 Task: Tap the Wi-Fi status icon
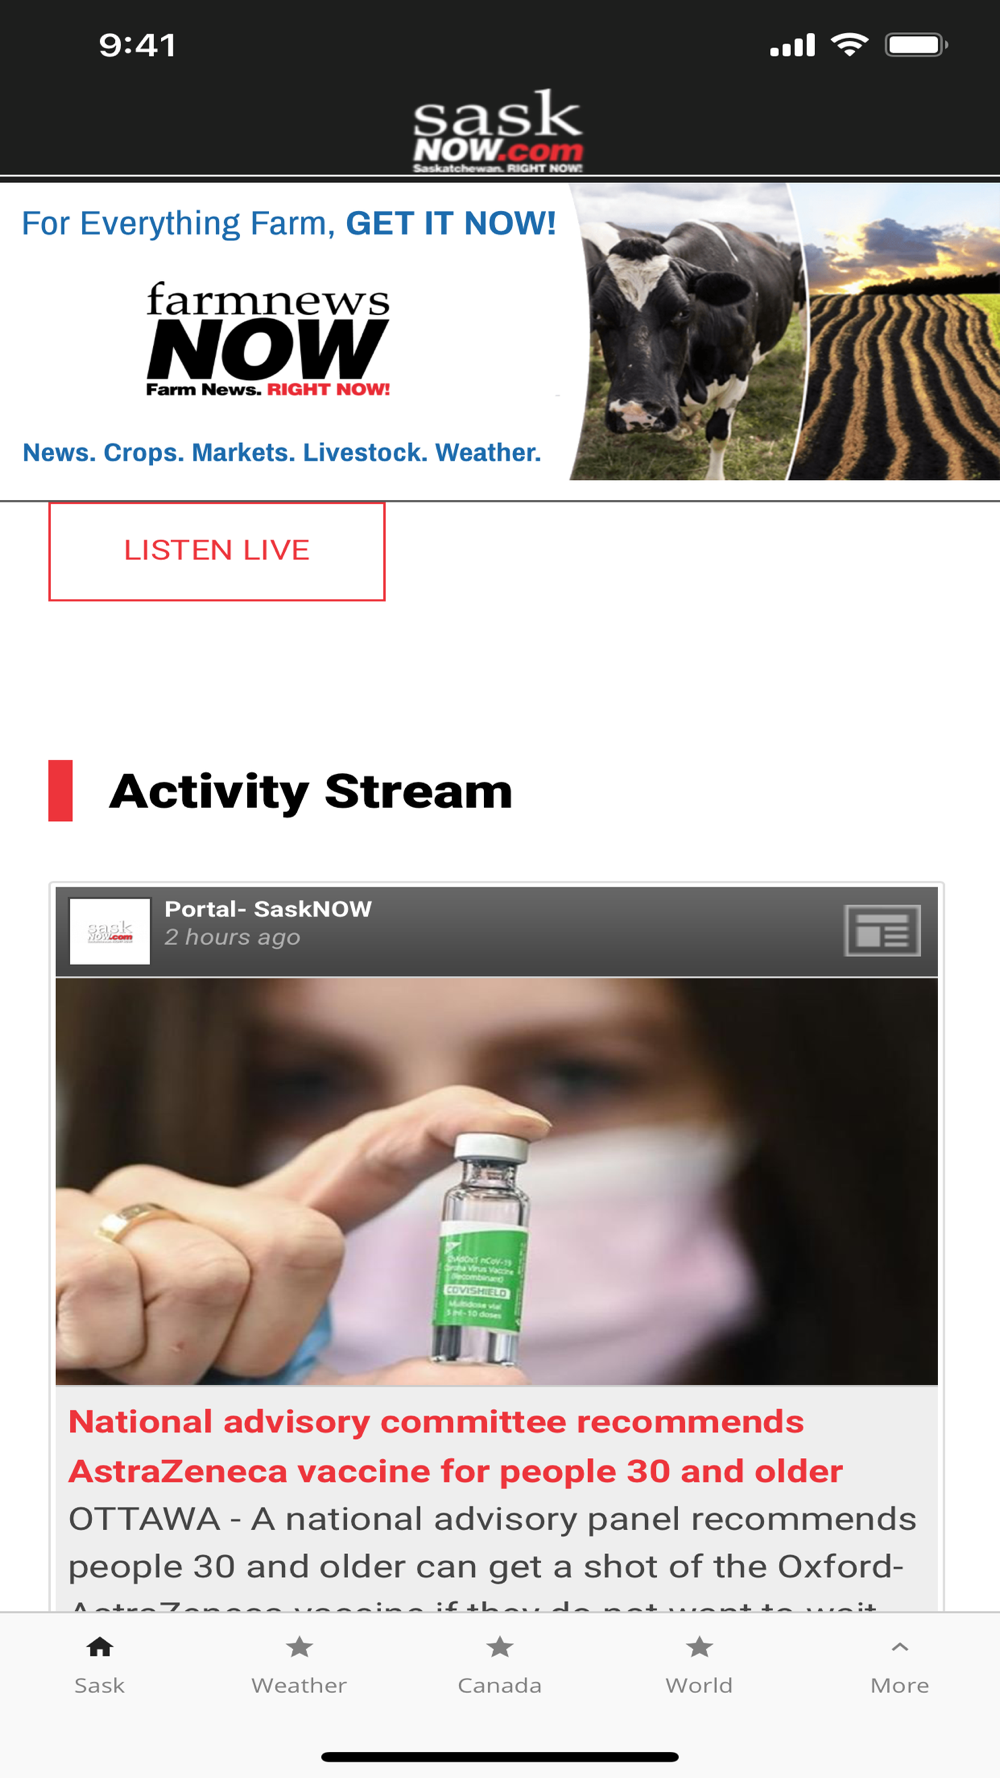pyautogui.click(x=850, y=45)
